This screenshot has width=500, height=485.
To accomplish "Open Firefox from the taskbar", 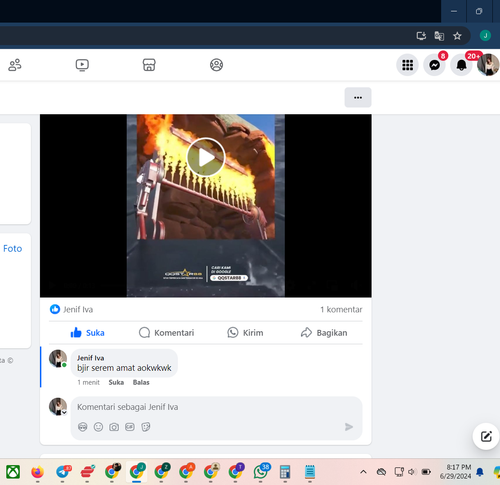I will (37, 472).
